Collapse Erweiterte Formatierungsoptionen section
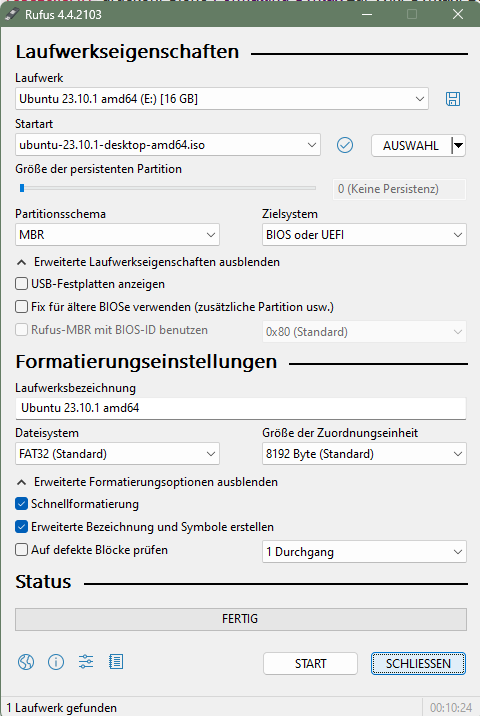480x716 pixels. 147,482
